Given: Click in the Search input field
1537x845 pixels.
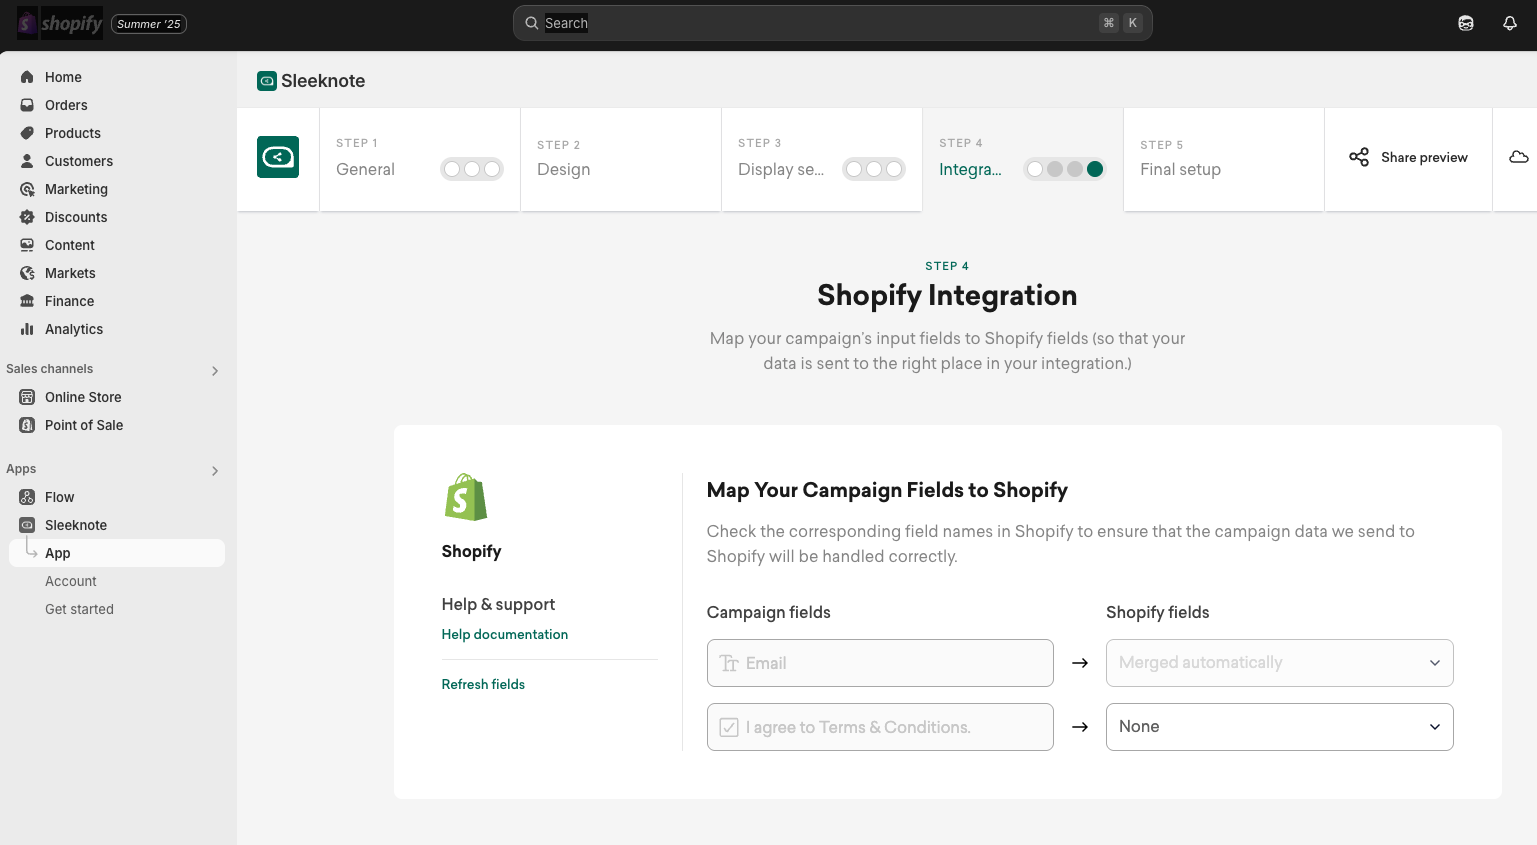Looking at the screenshot, I should point(833,23).
